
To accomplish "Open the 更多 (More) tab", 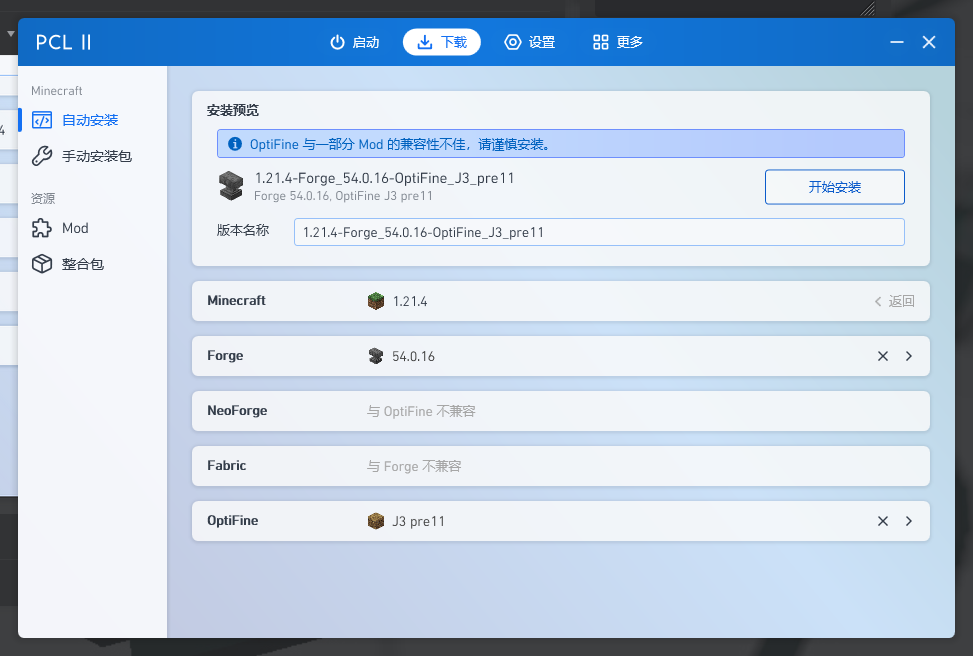I will pos(617,42).
